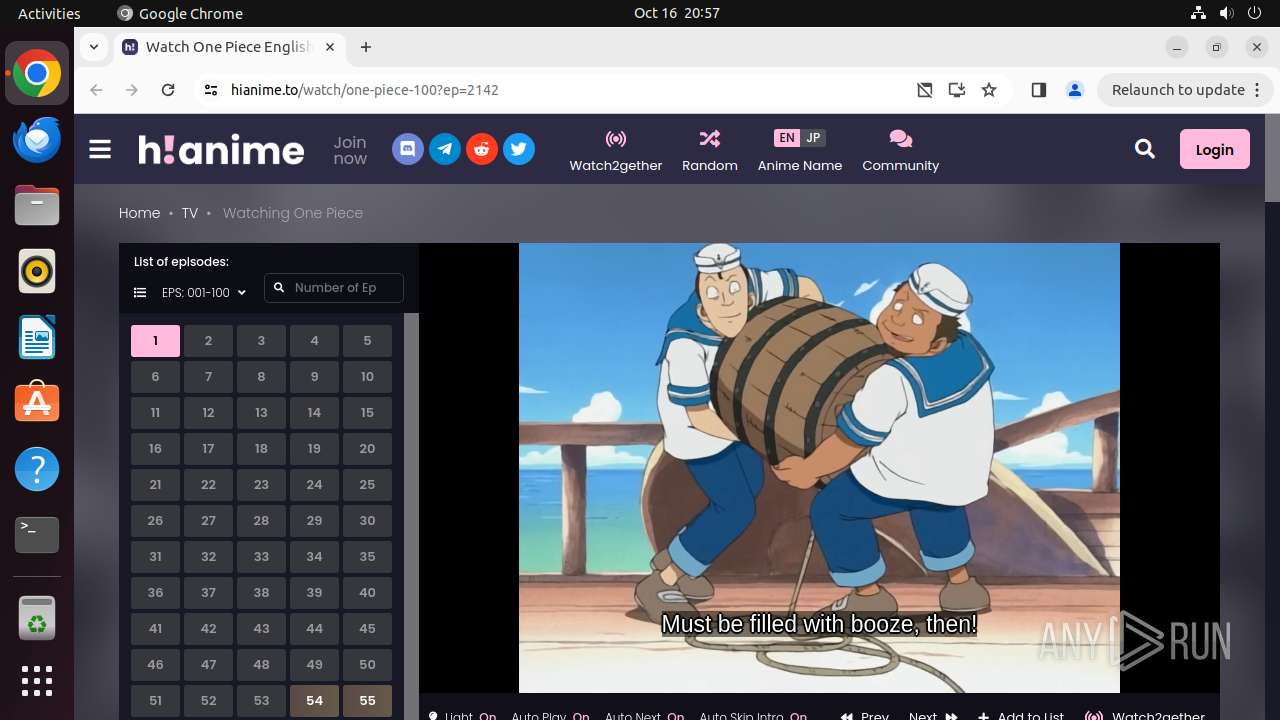Toggle the Light On setting
1280x720 pixels.
(x=463, y=716)
